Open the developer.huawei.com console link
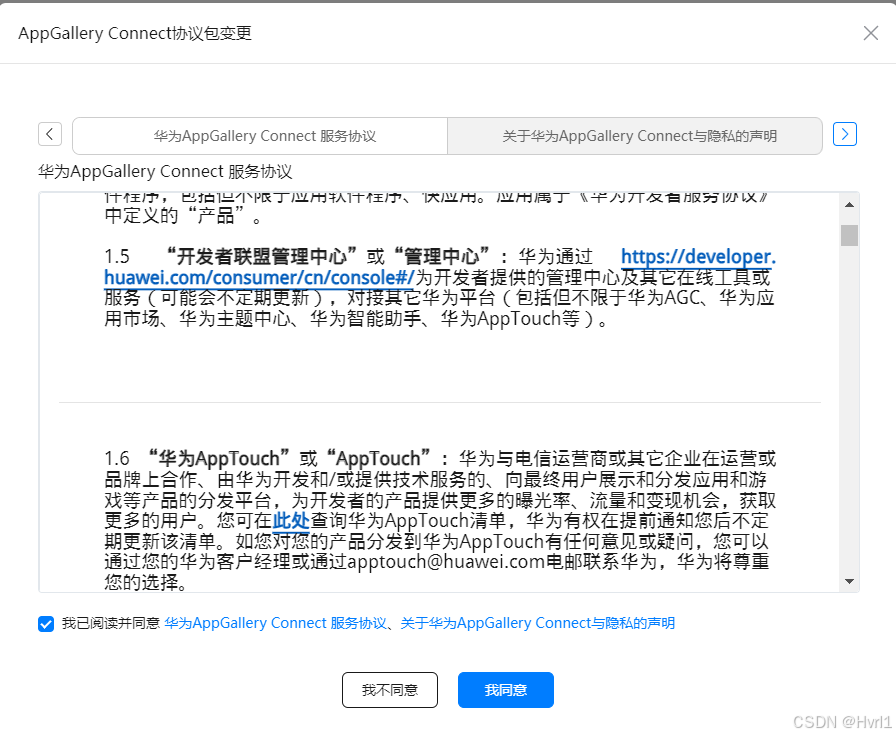This screenshot has height=737, width=896. pos(440,267)
